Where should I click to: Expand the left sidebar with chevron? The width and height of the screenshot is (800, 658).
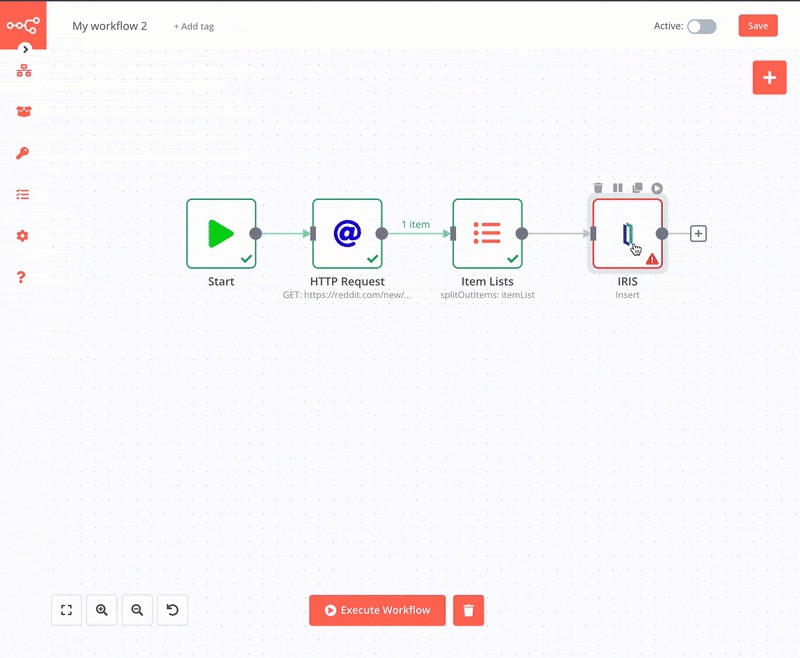(x=26, y=48)
